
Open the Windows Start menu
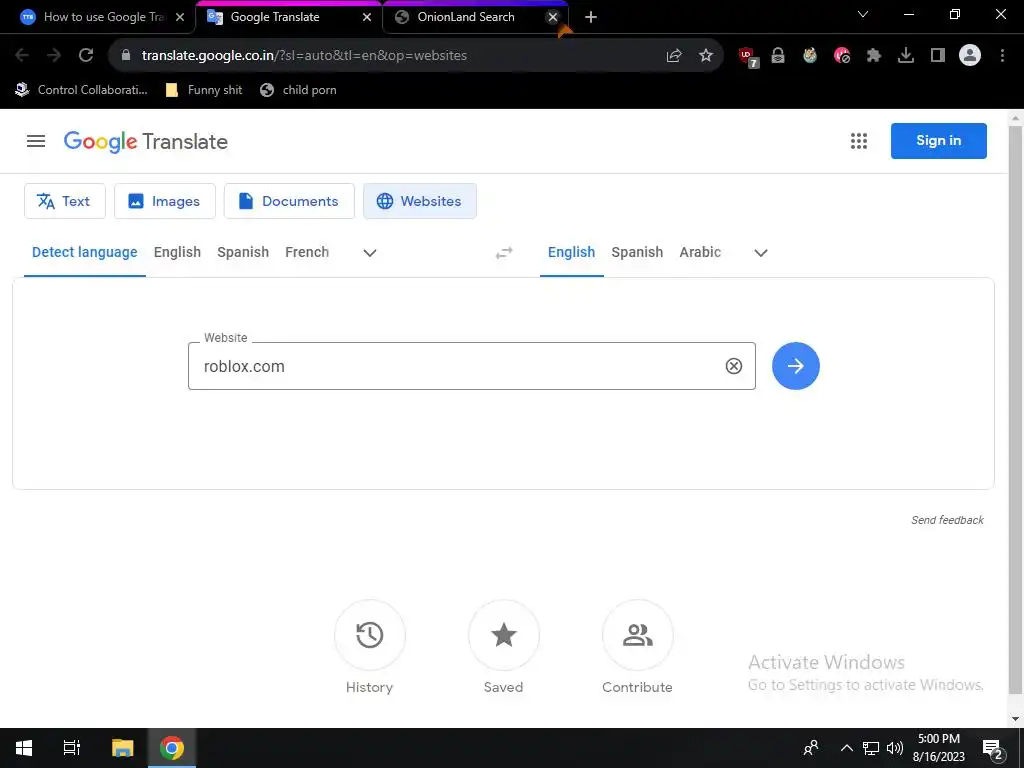point(24,748)
